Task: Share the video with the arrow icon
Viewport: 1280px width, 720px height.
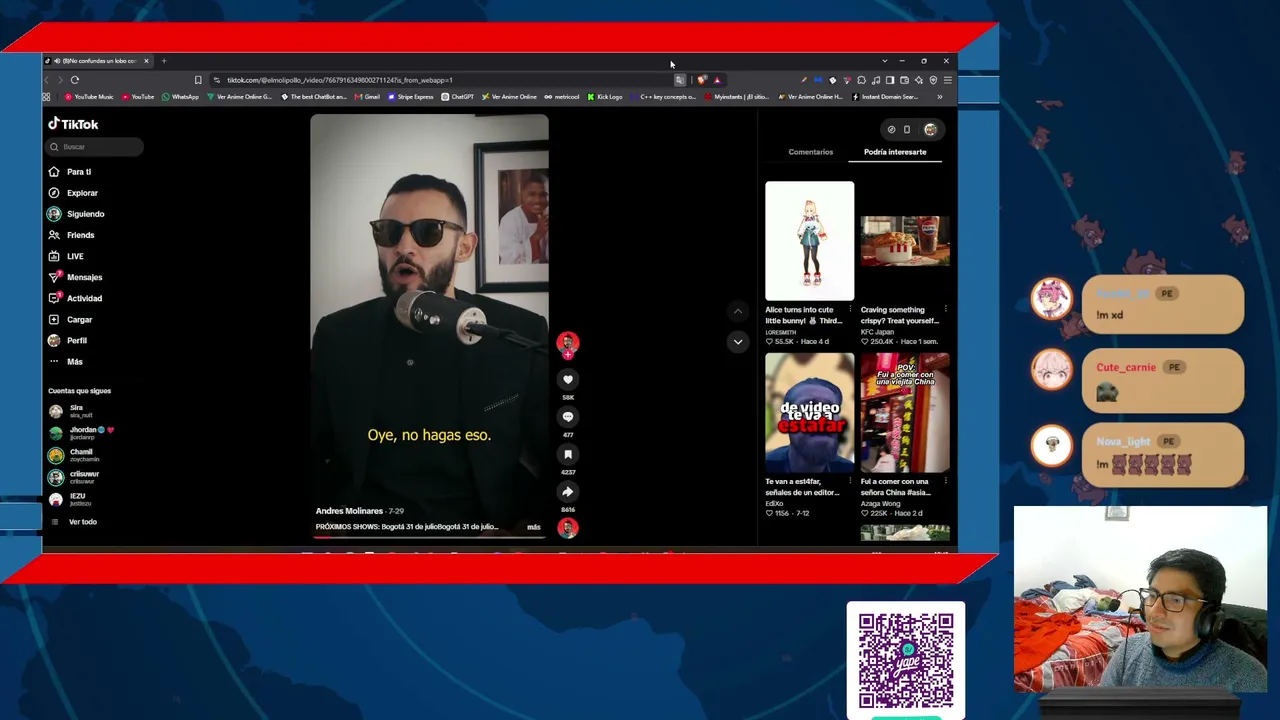Action: [568, 492]
